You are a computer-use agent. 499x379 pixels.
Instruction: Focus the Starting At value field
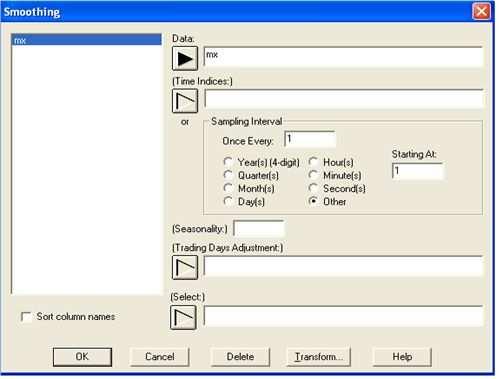tap(418, 171)
